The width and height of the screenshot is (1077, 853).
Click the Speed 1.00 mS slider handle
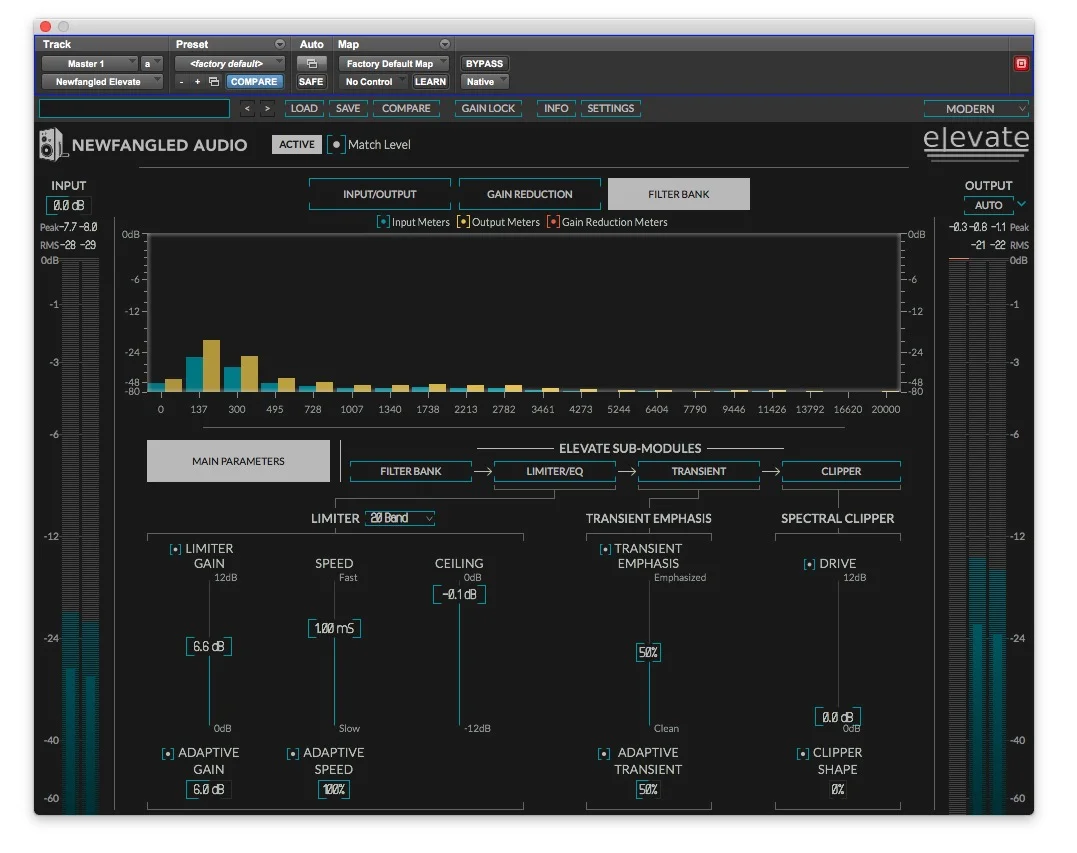(x=335, y=628)
